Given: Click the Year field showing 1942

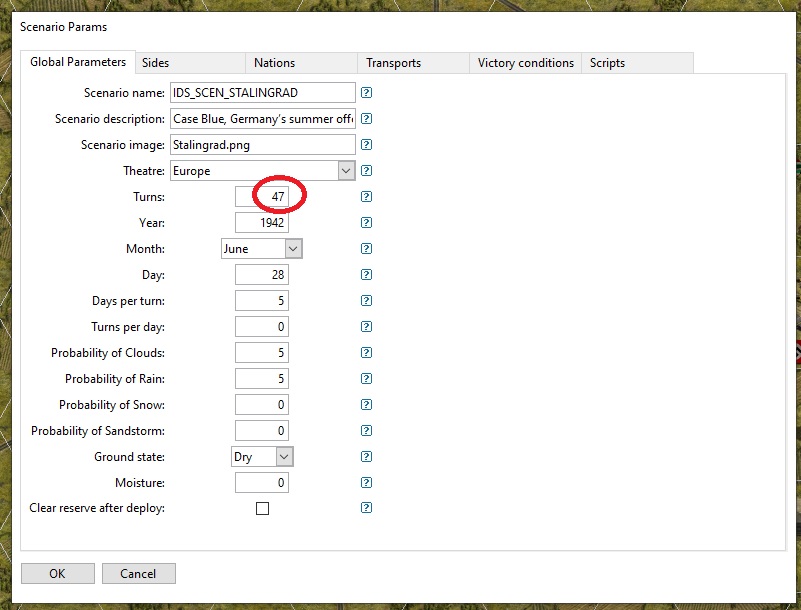Looking at the screenshot, I should (262, 223).
